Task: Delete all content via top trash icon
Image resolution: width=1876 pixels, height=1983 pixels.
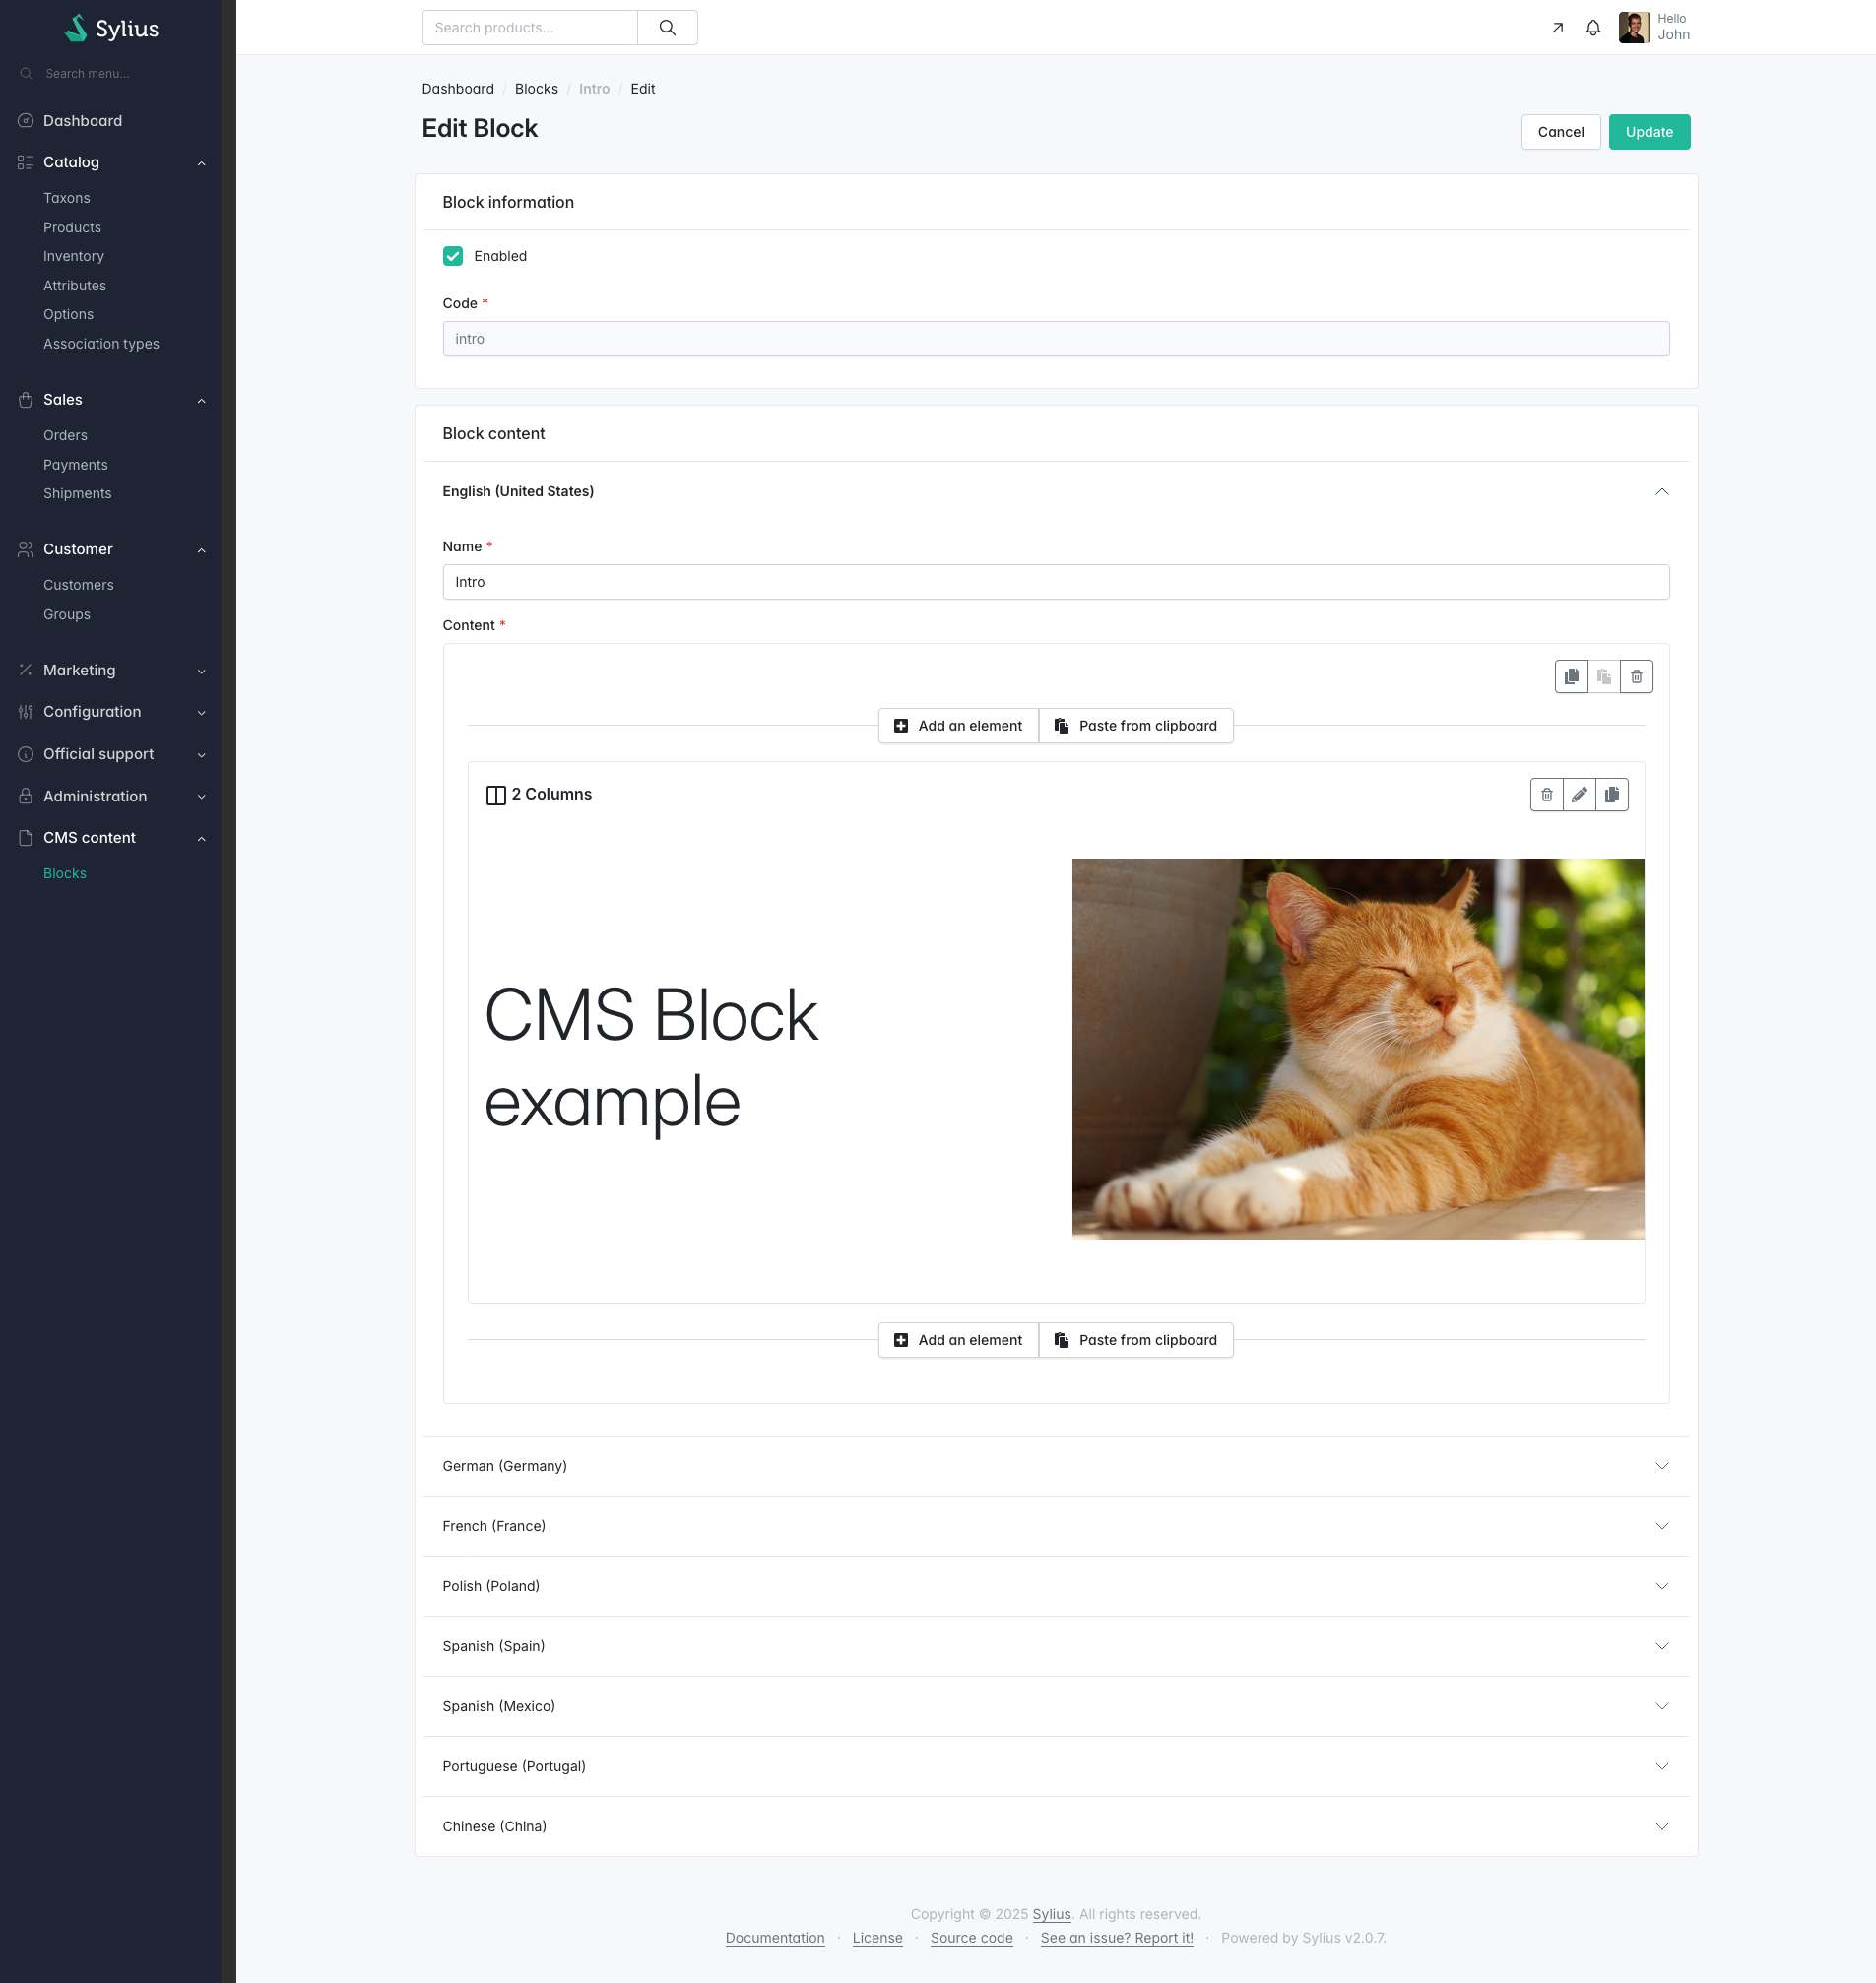Action: point(1636,677)
